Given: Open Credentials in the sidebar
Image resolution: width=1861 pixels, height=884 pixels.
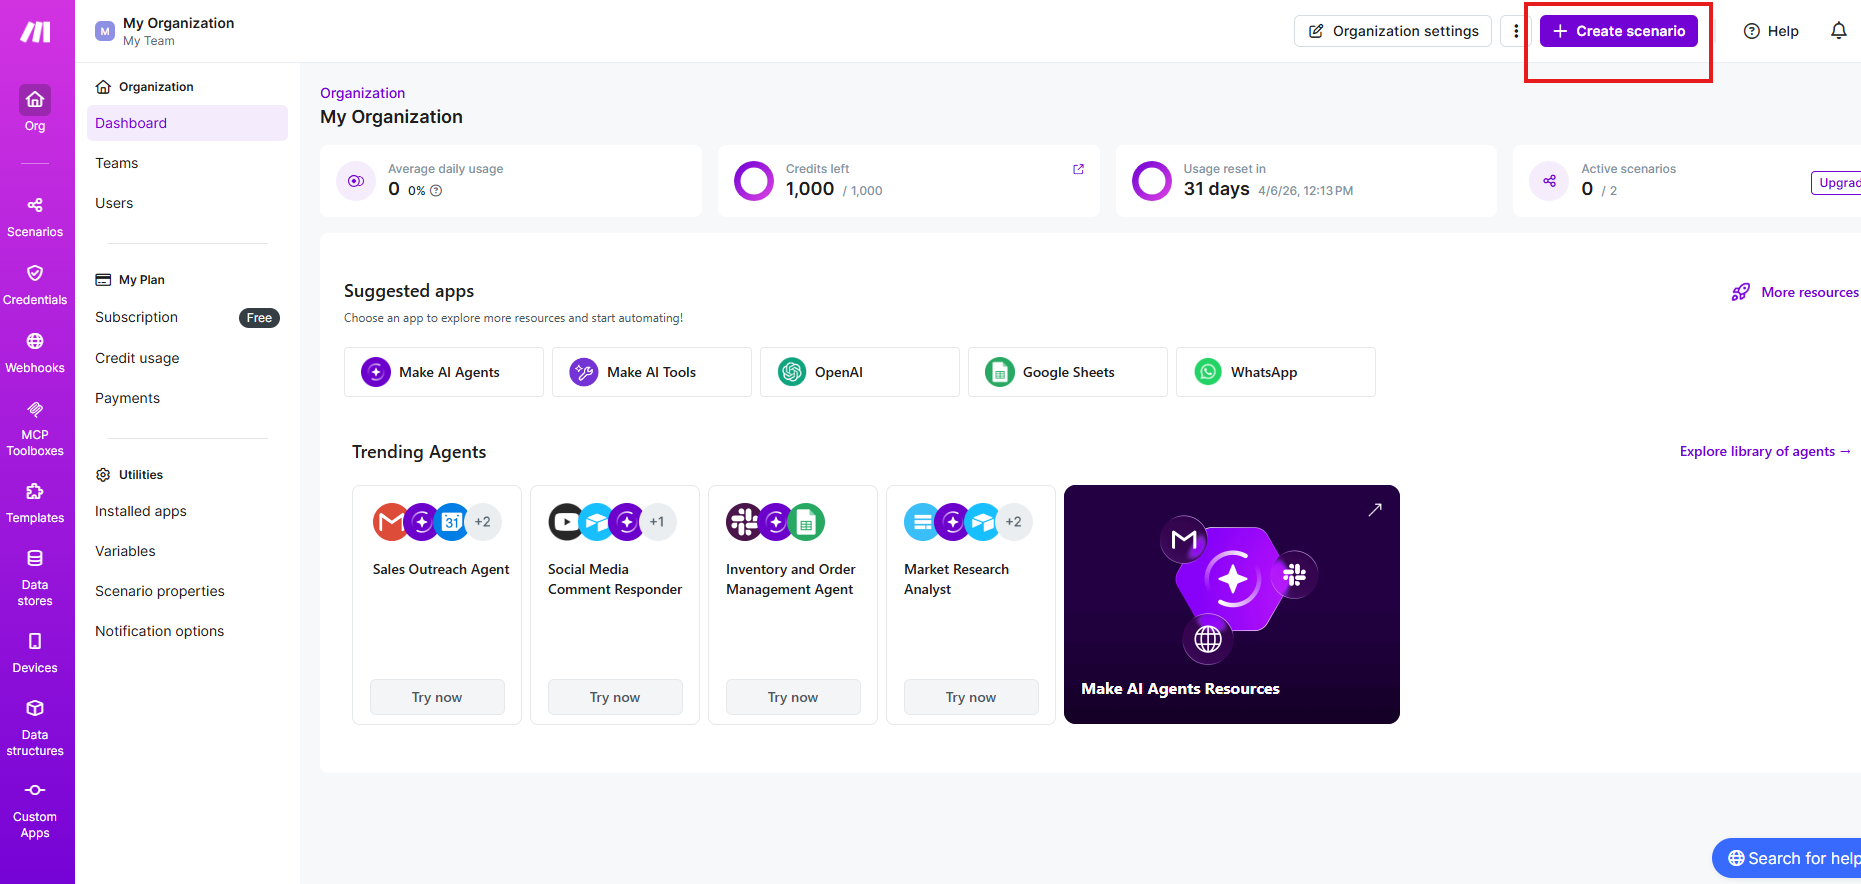Looking at the screenshot, I should [35, 284].
